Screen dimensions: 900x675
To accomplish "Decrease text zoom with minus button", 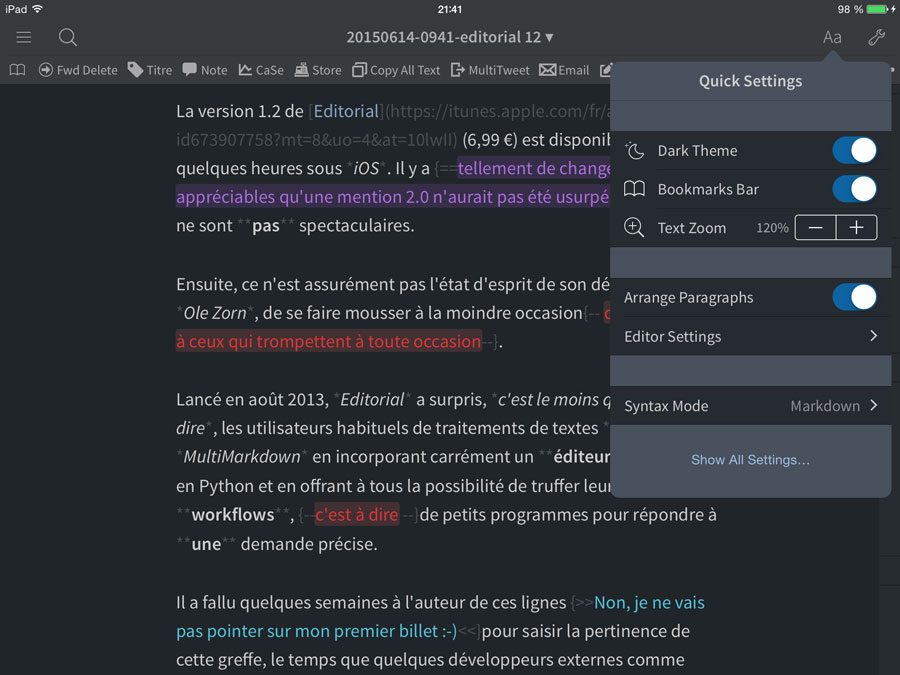I will click(816, 228).
